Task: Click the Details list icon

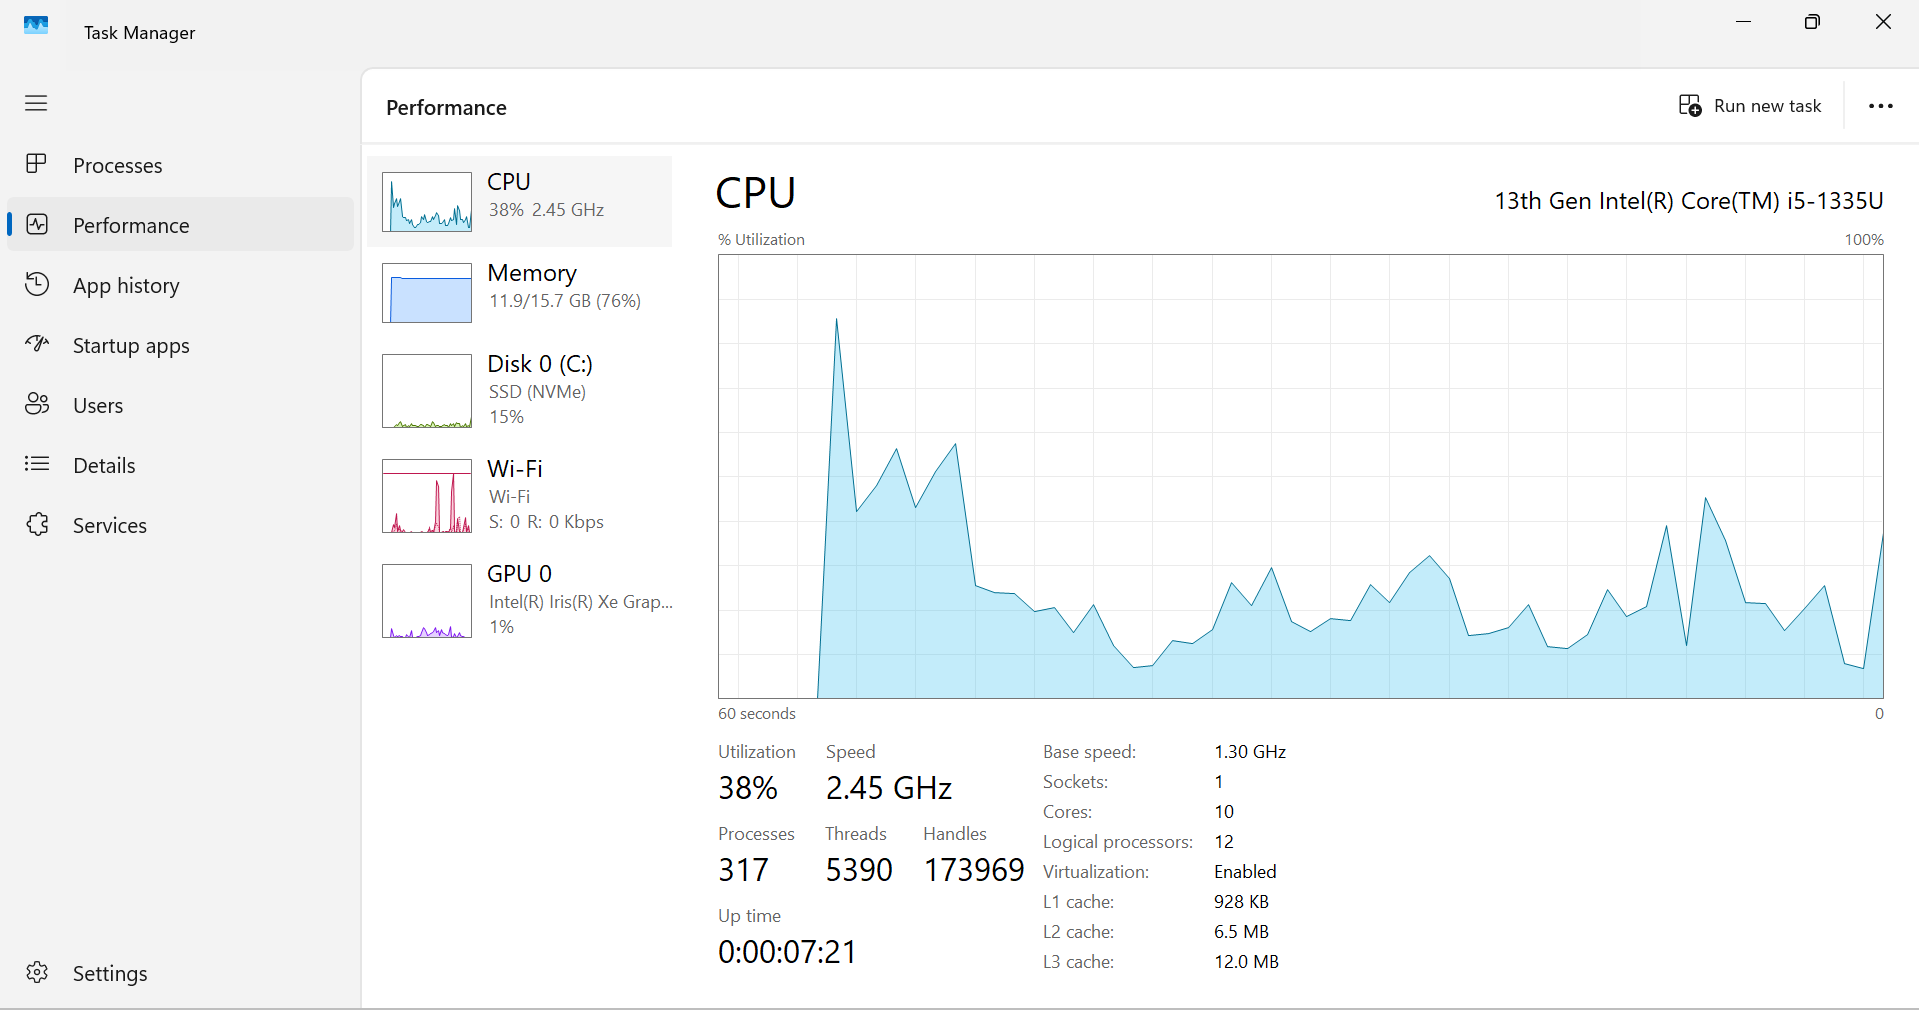Action: click(x=37, y=464)
